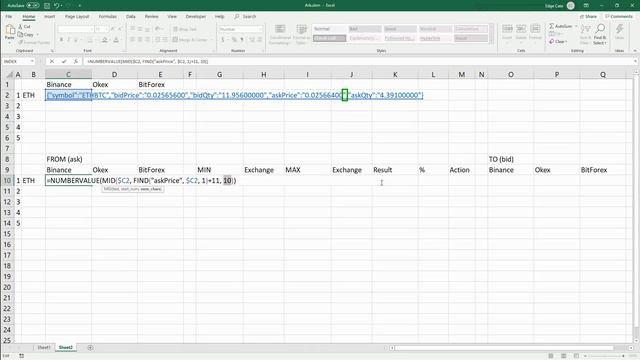Click the horizontal scrollbar at bottom
Image resolution: width=640 pixels, height=360 pixels.
click(504, 348)
